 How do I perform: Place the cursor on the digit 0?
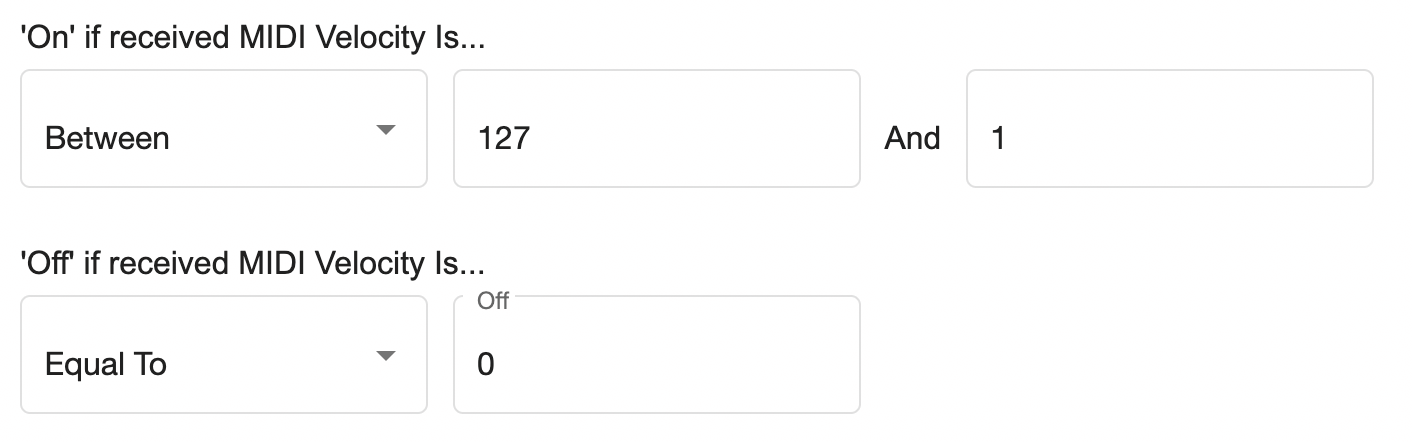click(486, 364)
